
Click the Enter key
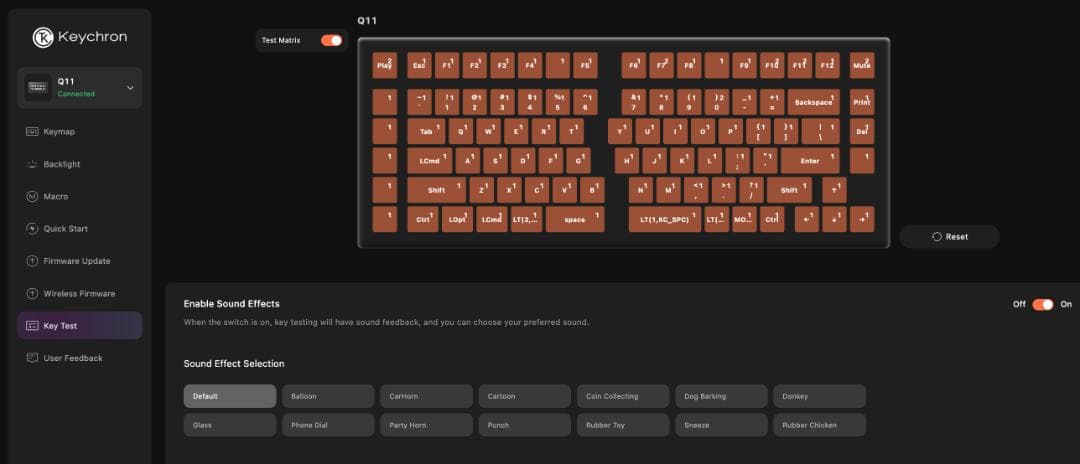[810, 160]
